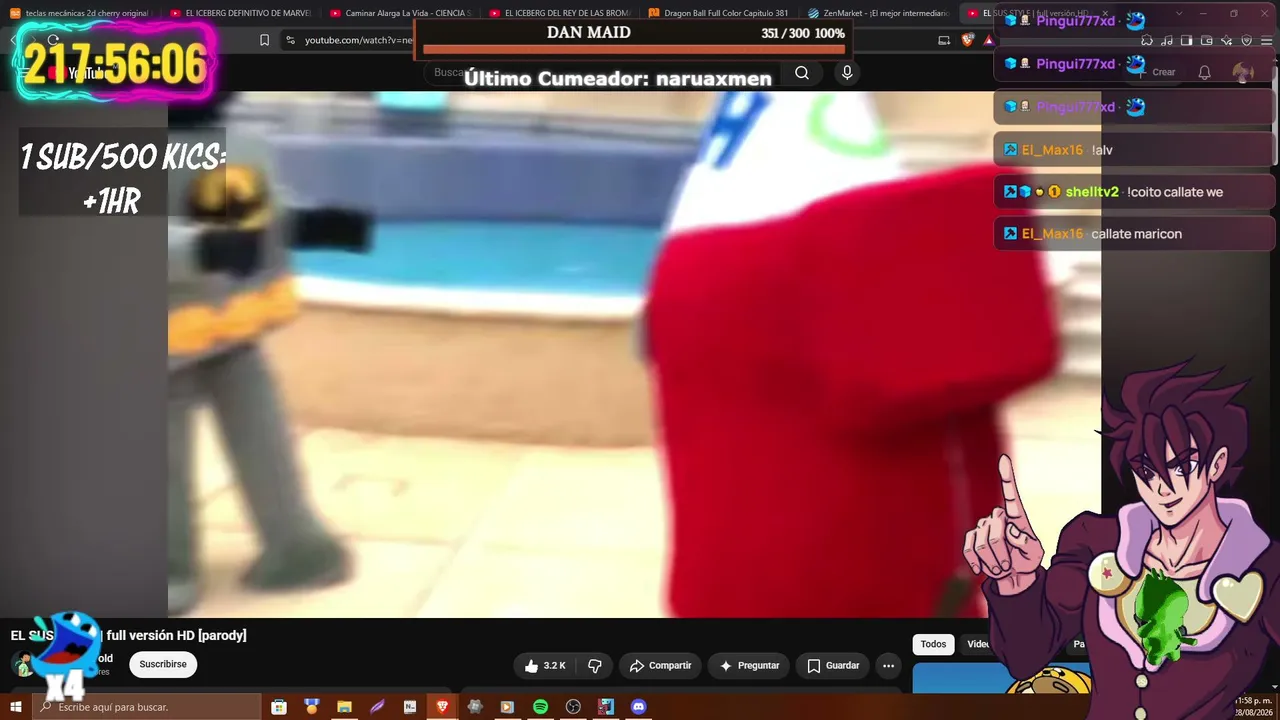1280x720 pixels.
Task: Switch to 'Dragon Ball Full Color Capitulo 381' tab
Action: pyautogui.click(x=720, y=13)
